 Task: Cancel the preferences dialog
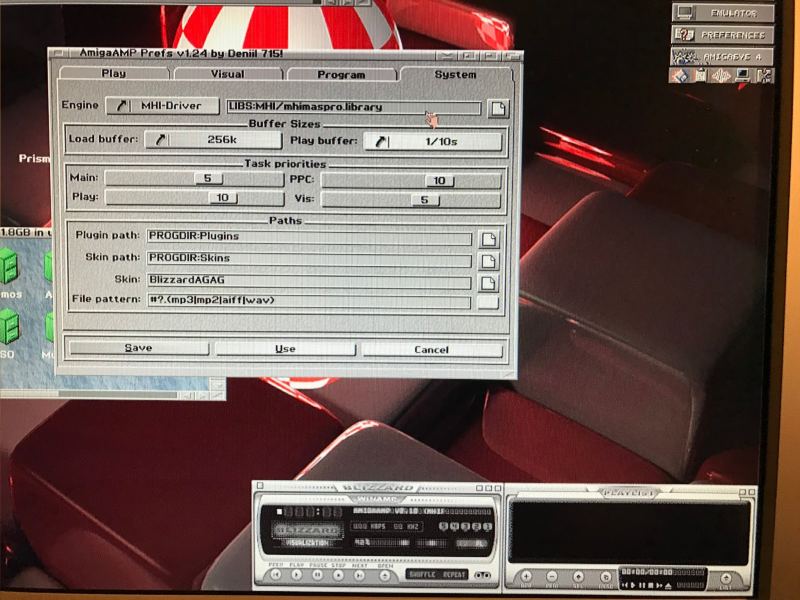(432, 349)
